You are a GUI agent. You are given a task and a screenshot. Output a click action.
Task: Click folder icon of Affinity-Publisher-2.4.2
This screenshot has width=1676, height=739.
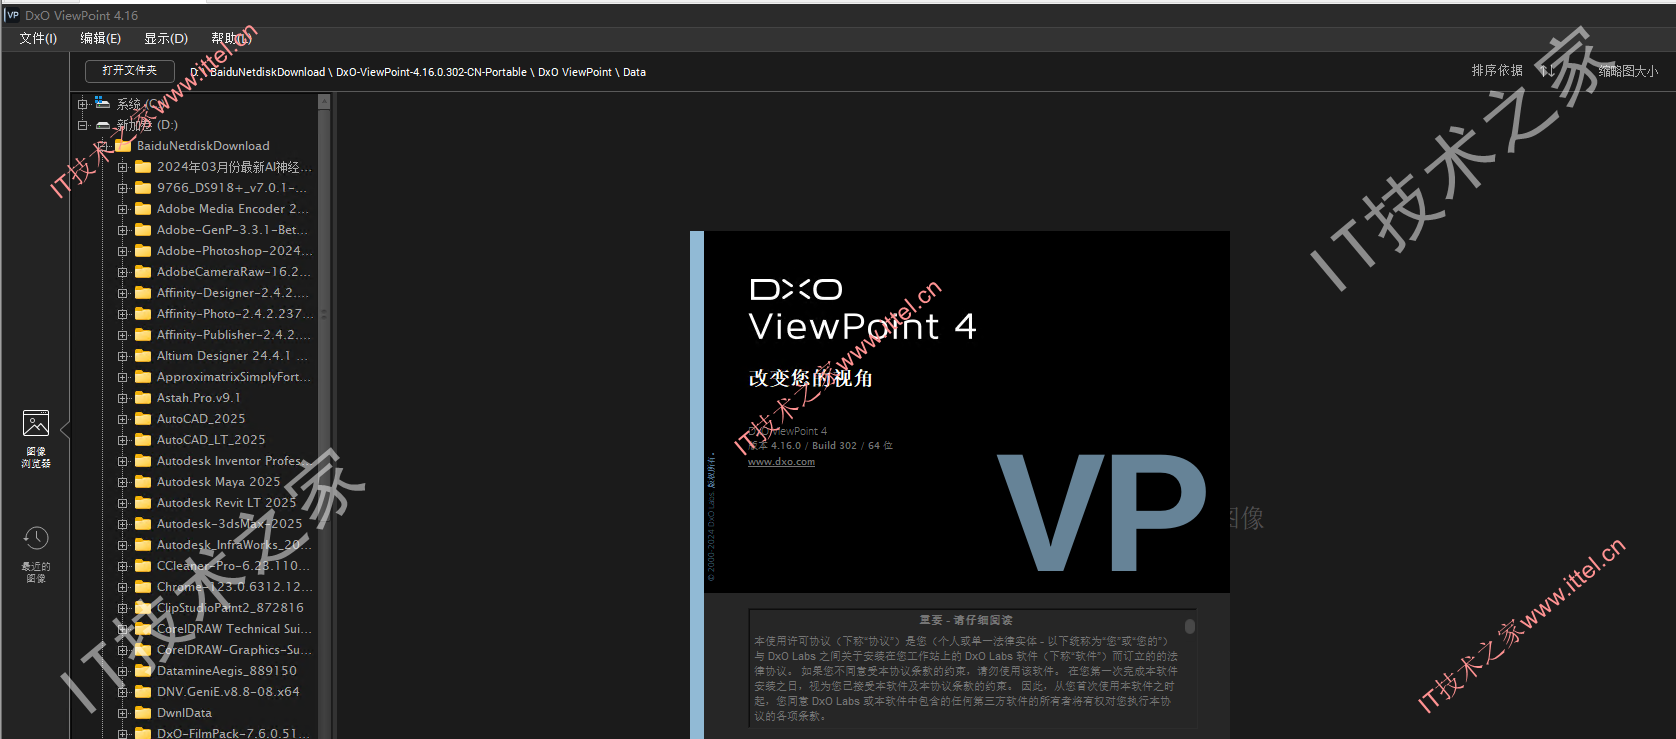pos(143,335)
